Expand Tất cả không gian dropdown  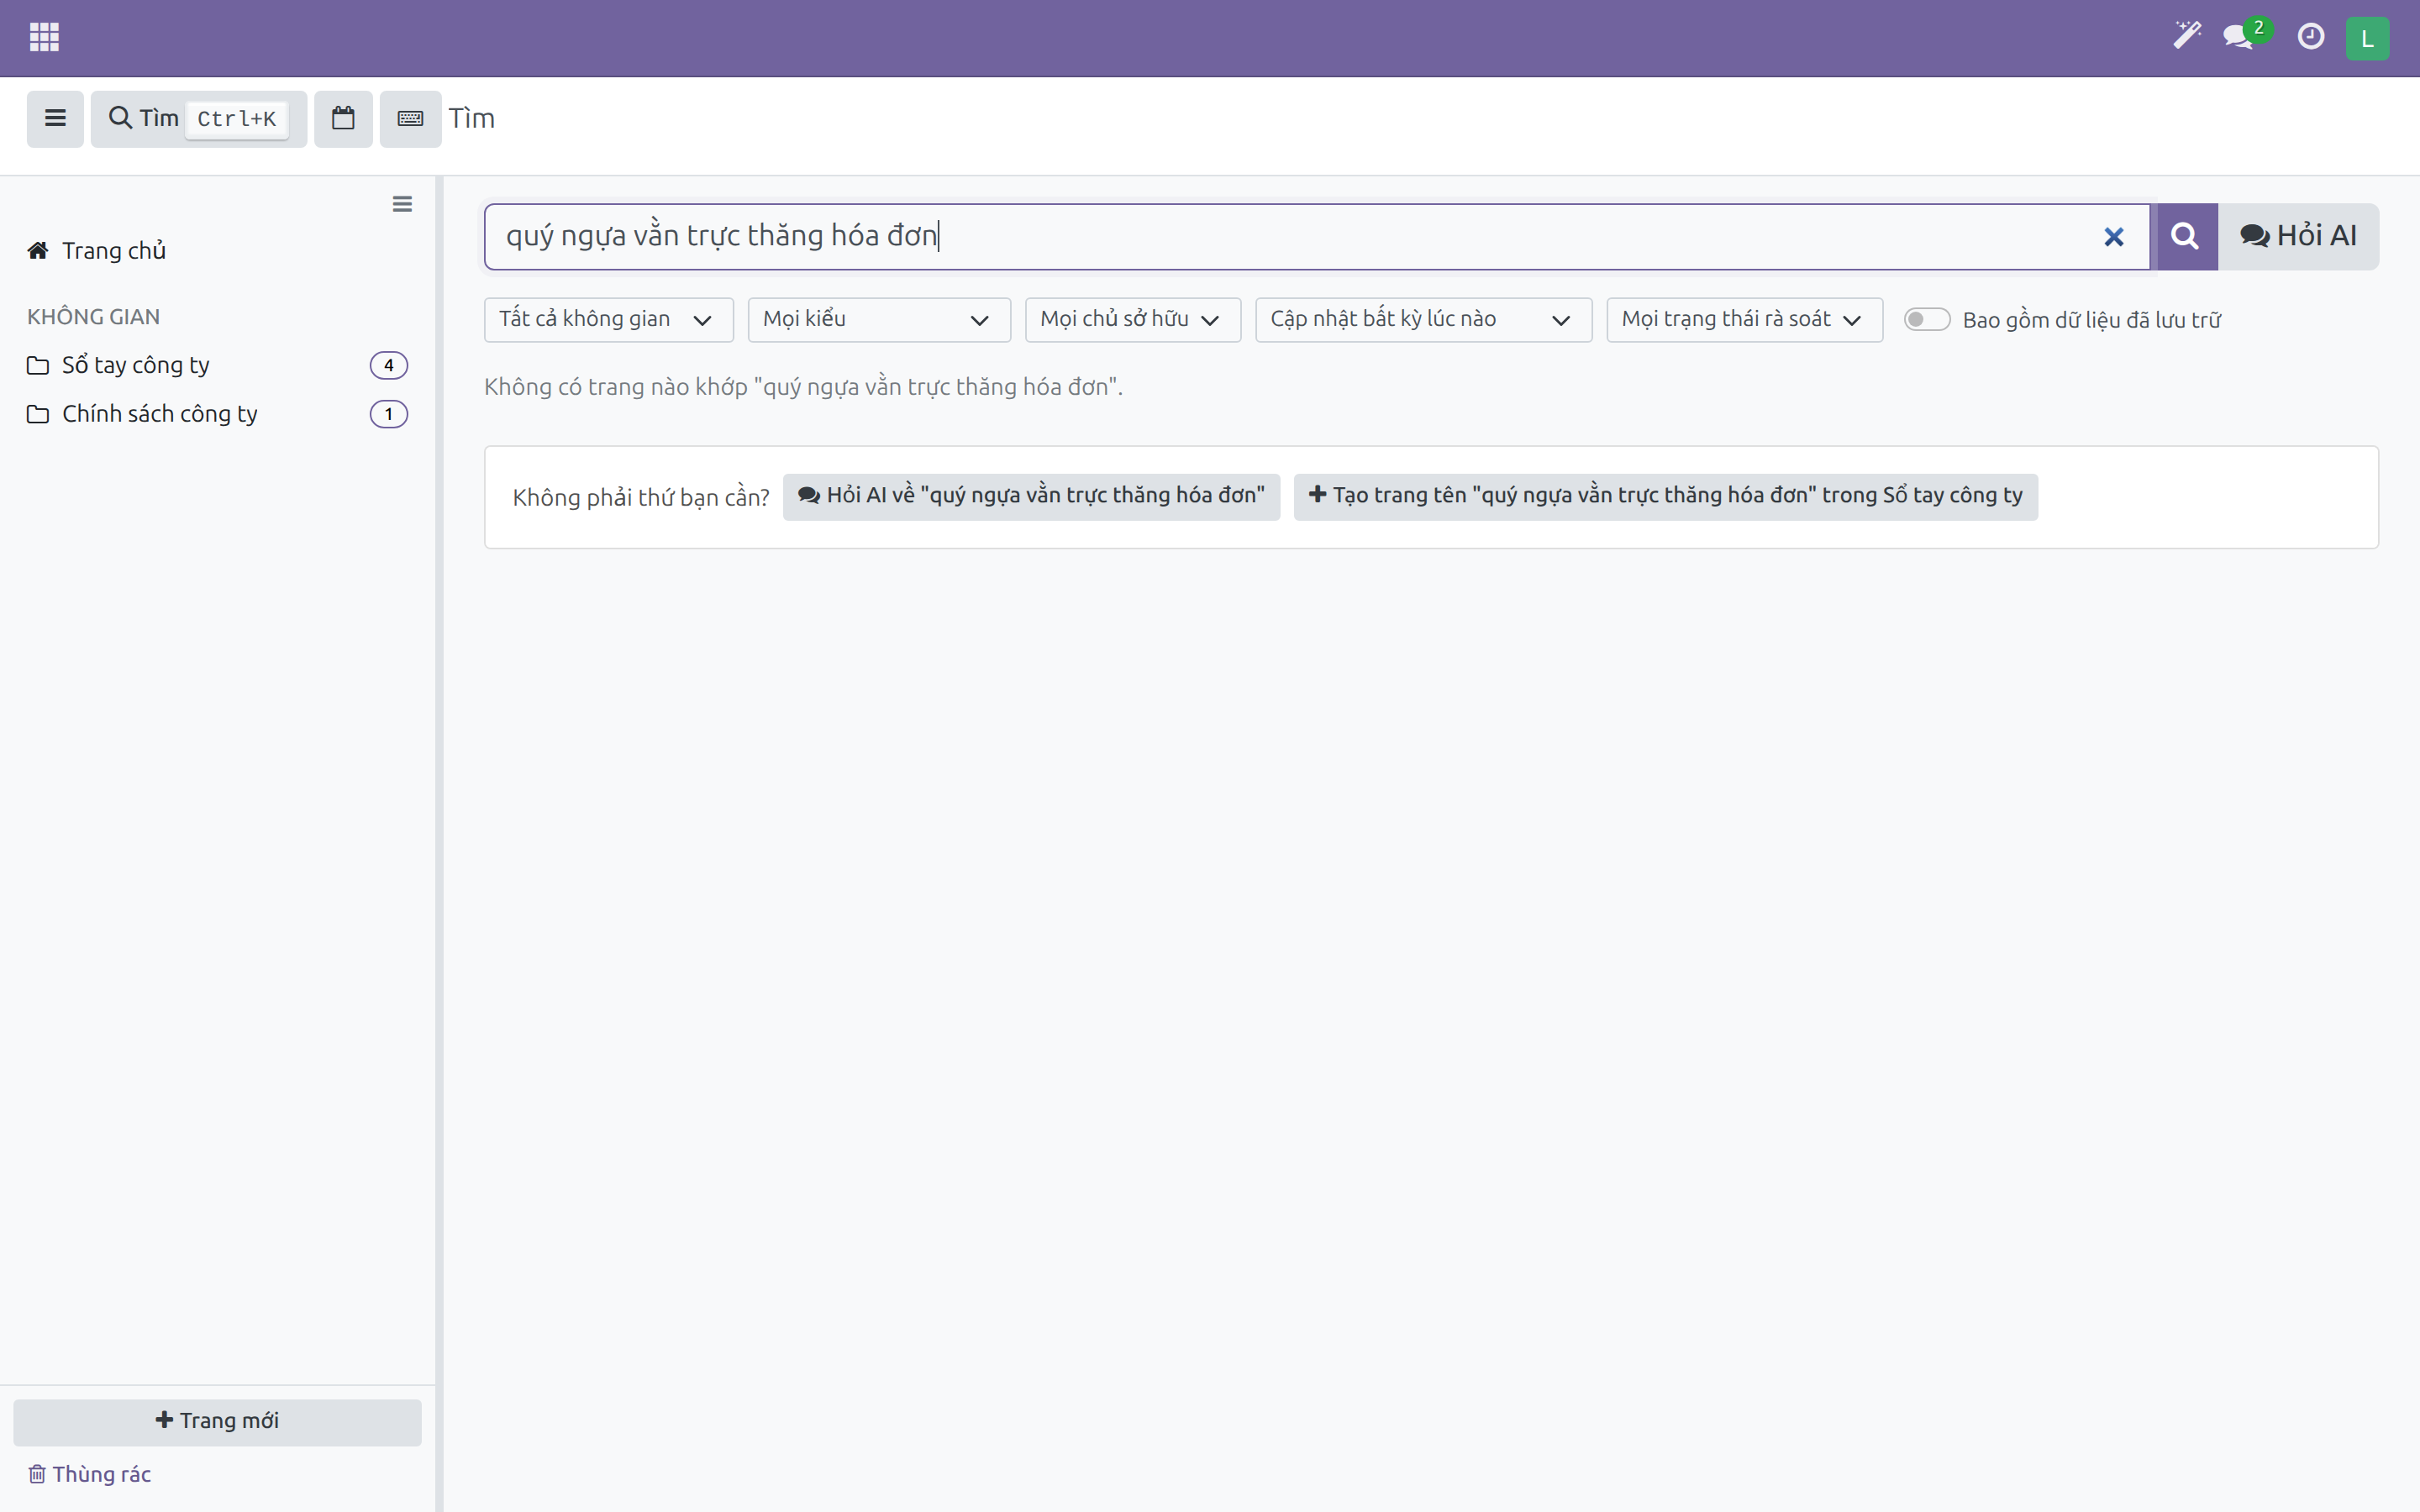[x=608, y=320]
